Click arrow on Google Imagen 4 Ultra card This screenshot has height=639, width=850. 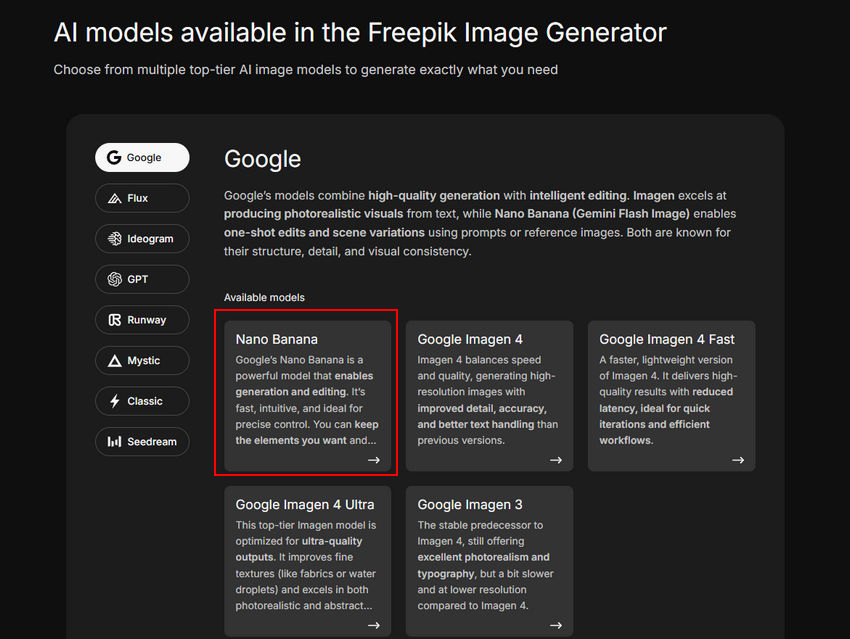[373, 625]
